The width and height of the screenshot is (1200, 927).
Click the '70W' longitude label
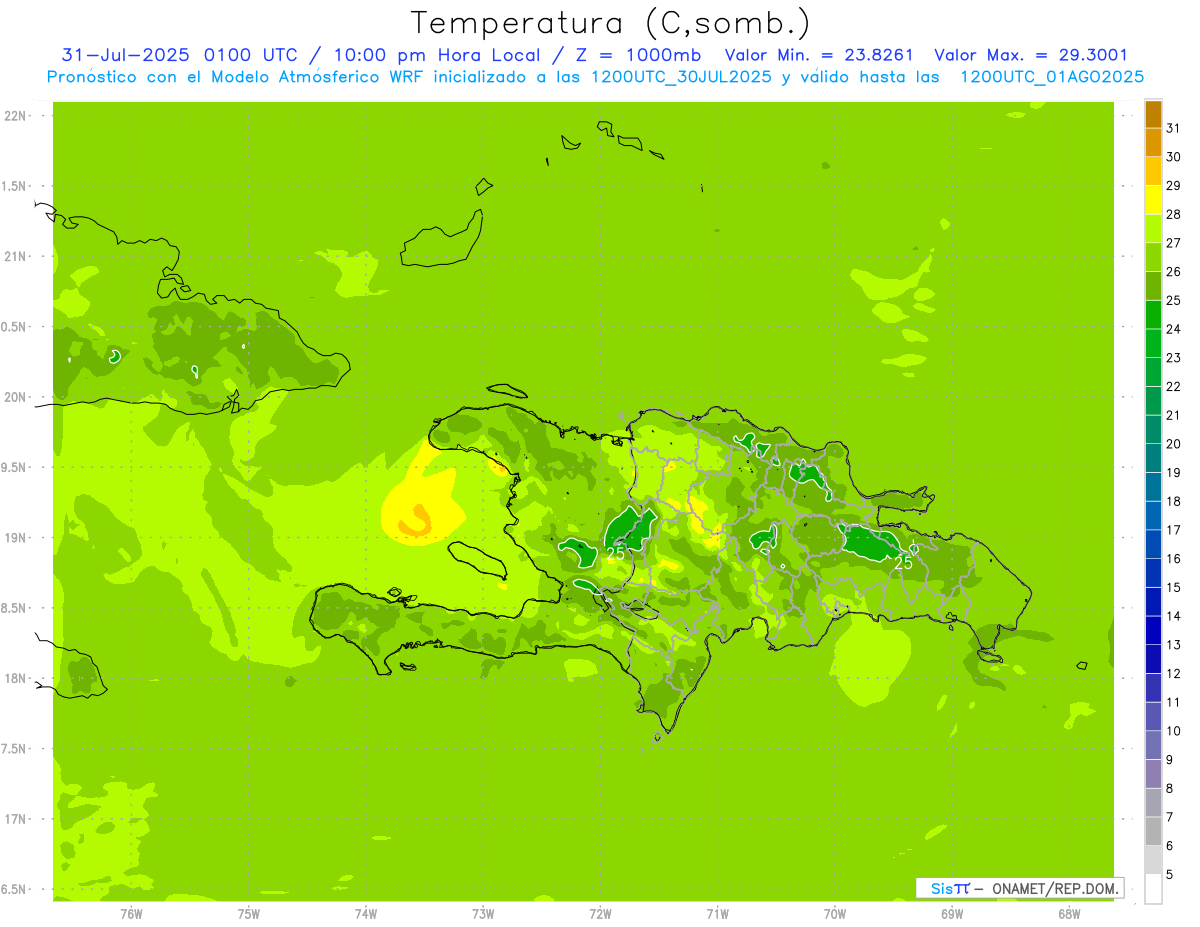835,914
